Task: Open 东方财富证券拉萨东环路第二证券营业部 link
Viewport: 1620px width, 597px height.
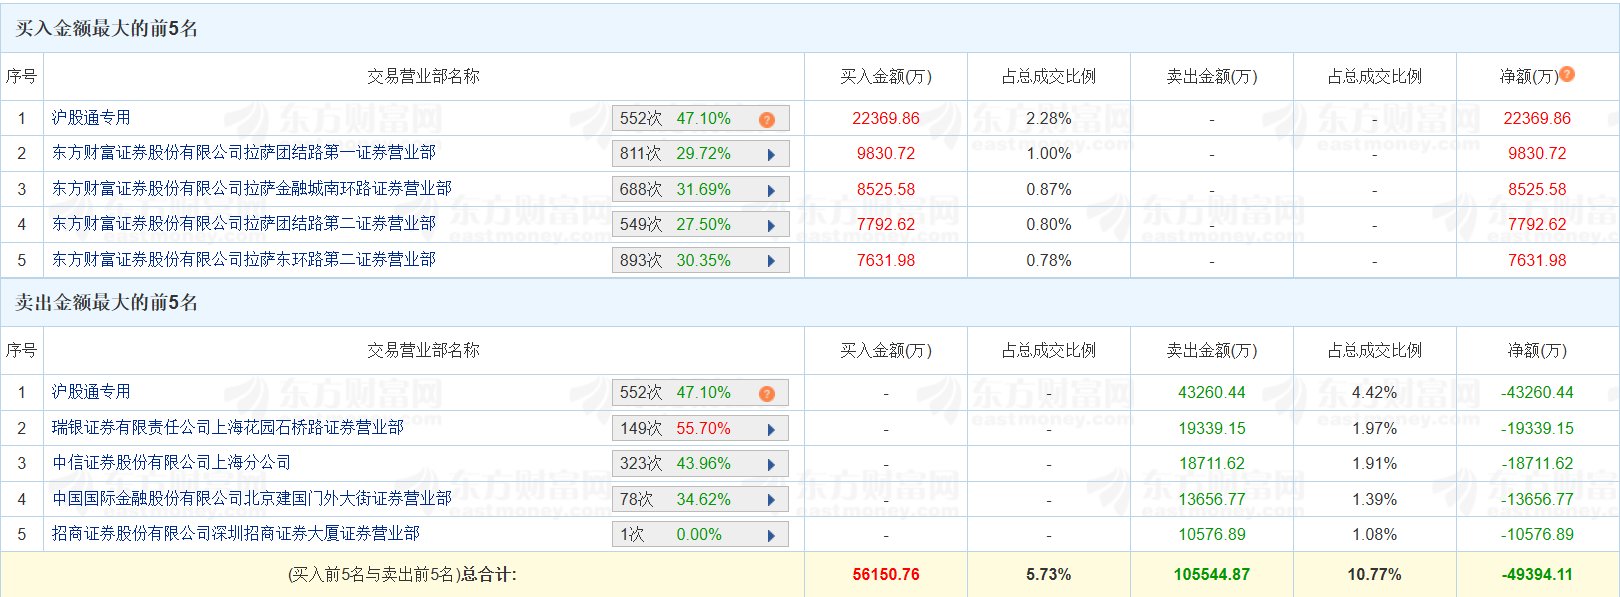Action: pos(244,260)
